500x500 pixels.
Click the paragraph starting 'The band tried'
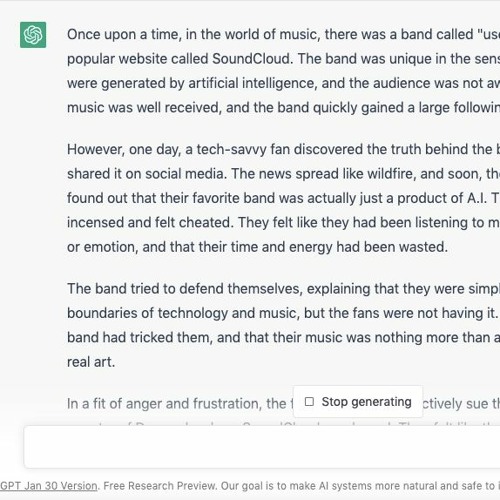(x=283, y=325)
